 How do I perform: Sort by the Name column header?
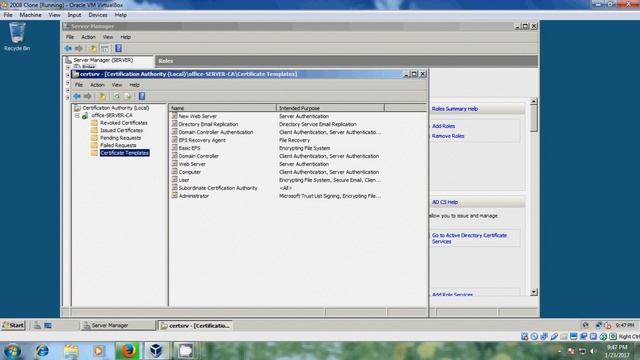tap(222, 108)
